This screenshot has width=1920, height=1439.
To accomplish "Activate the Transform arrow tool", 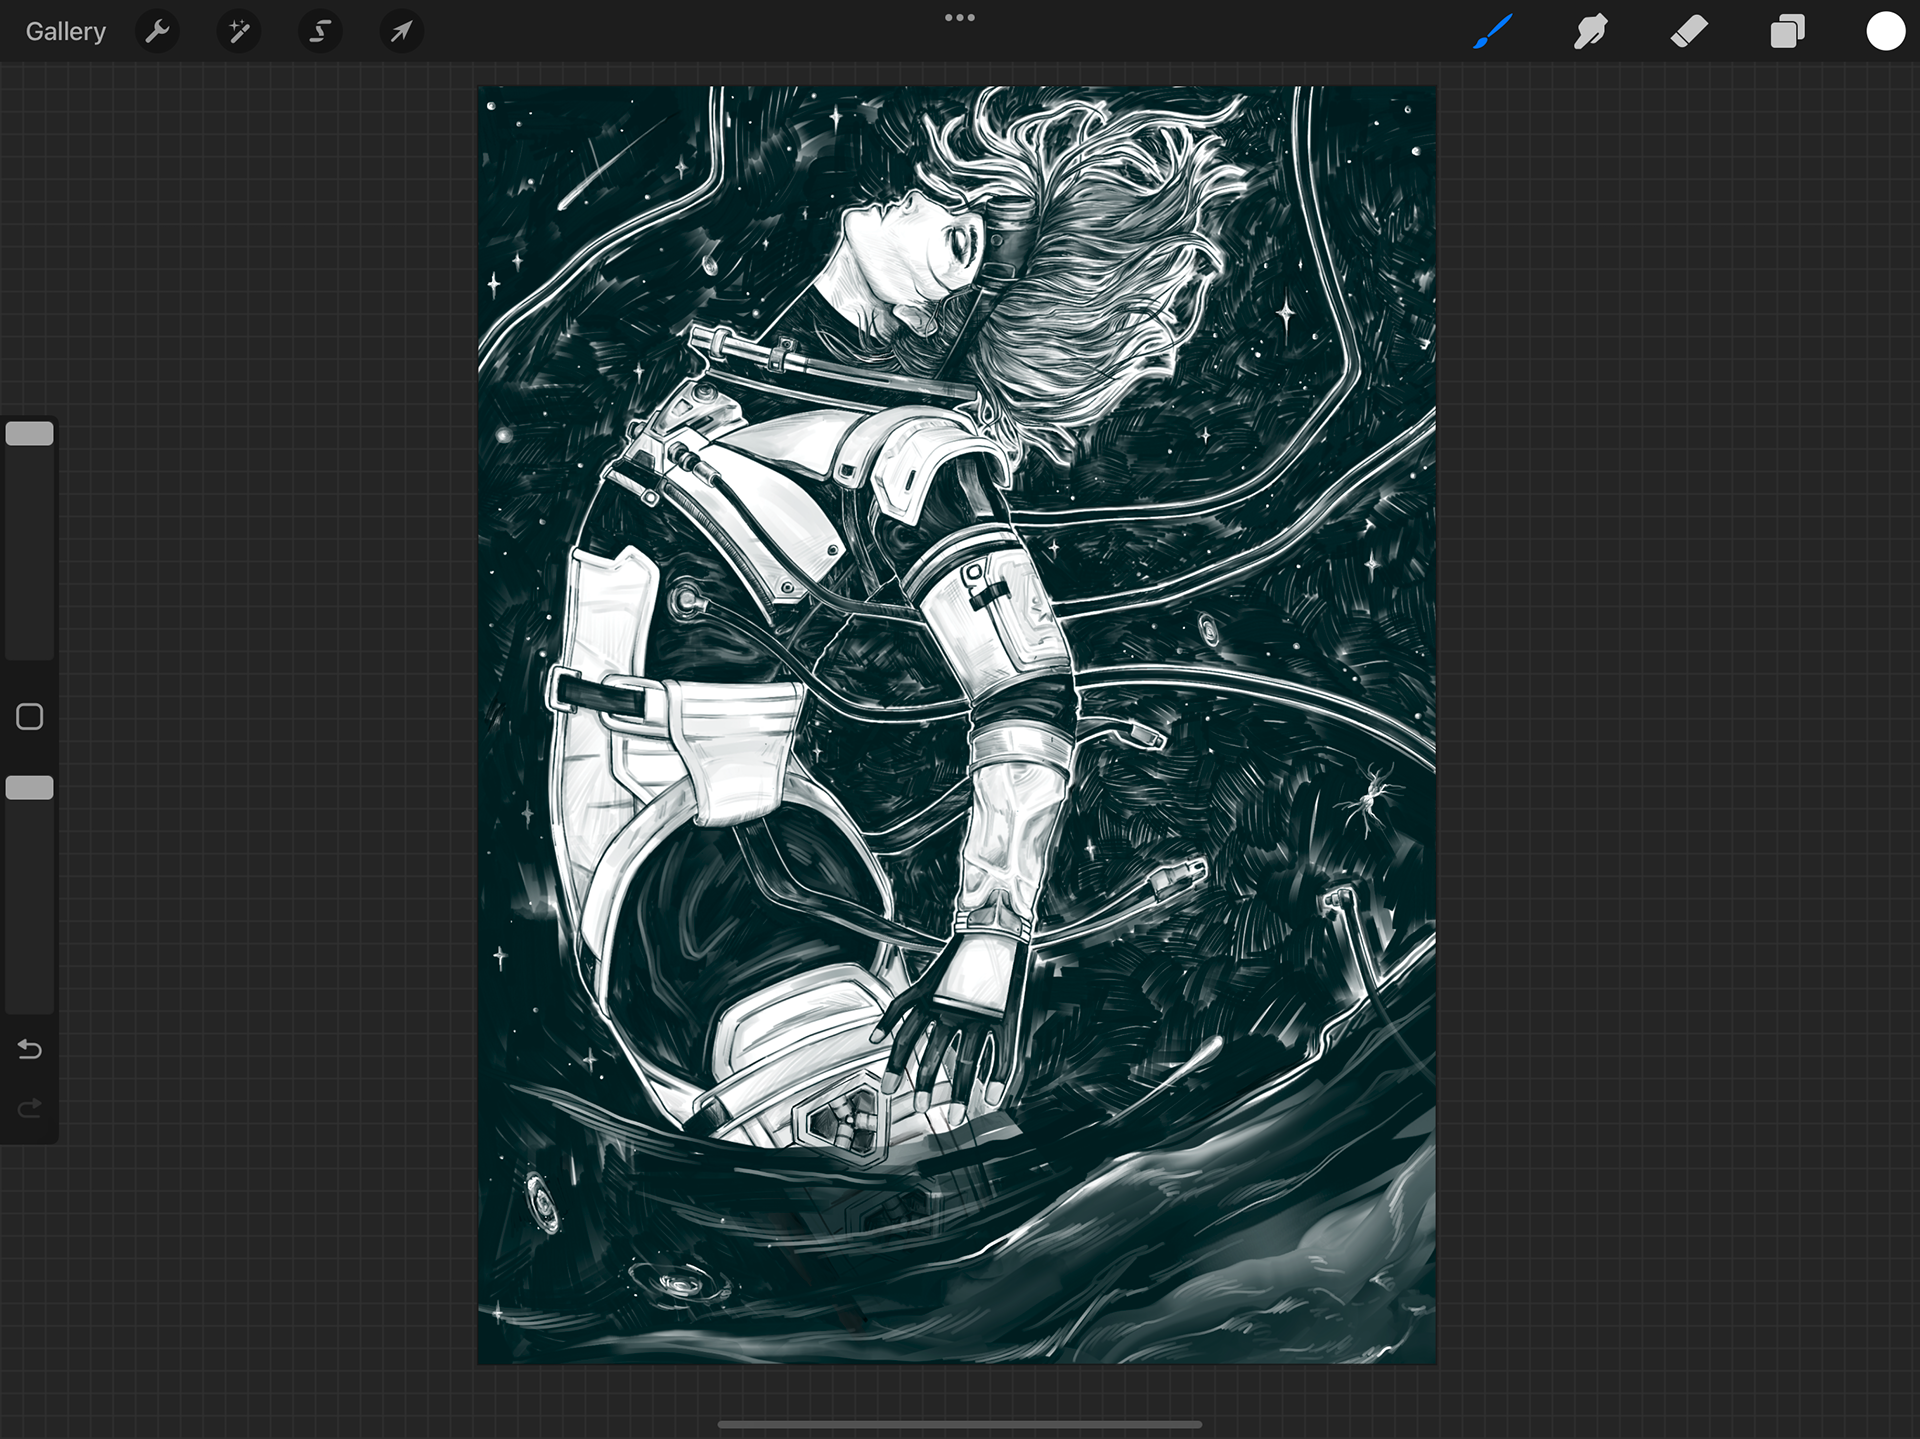I will coord(401,32).
